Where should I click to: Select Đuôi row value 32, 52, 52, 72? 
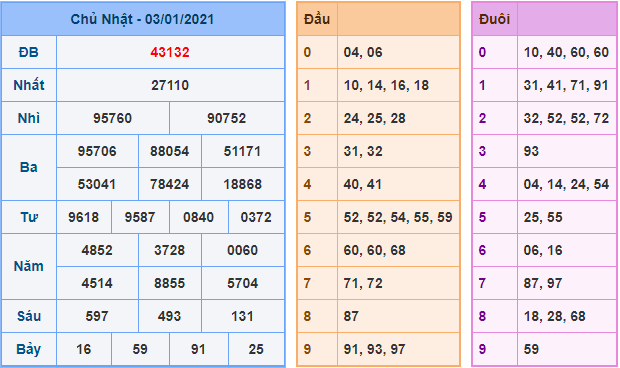click(566, 118)
